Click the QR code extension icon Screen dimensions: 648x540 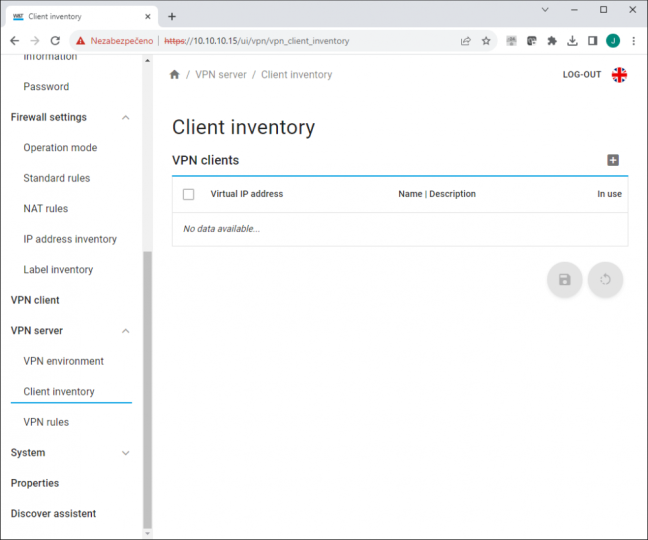click(x=512, y=40)
